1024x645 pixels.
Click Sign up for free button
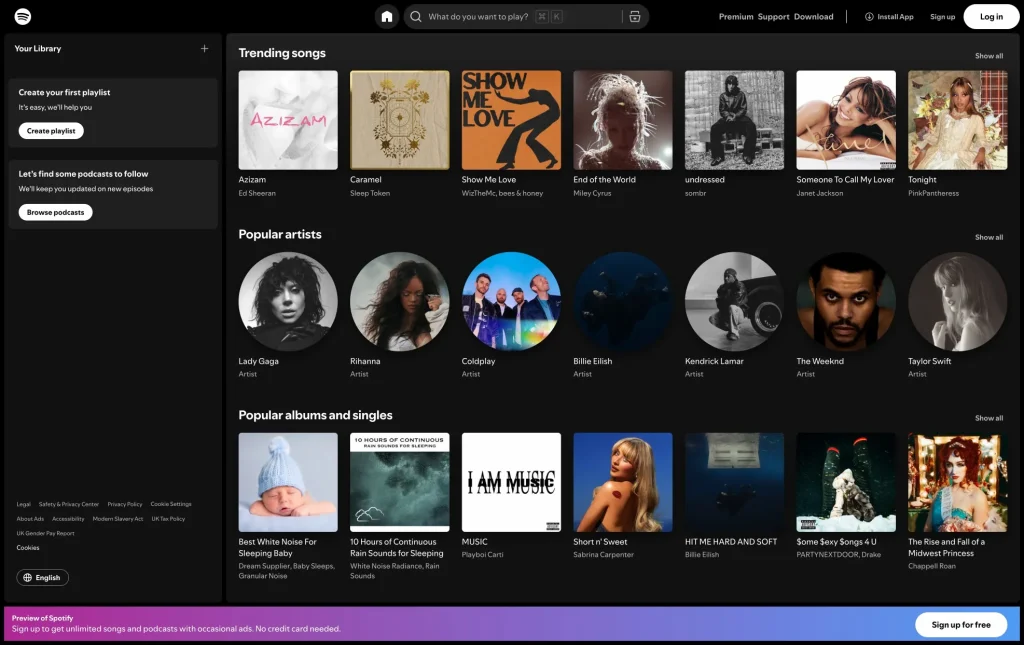point(960,625)
